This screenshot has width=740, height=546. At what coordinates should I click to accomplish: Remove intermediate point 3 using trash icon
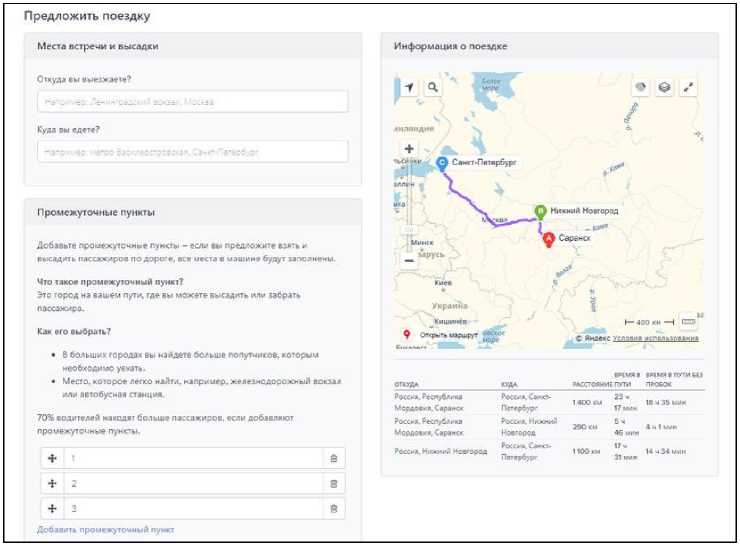(334, 509)
